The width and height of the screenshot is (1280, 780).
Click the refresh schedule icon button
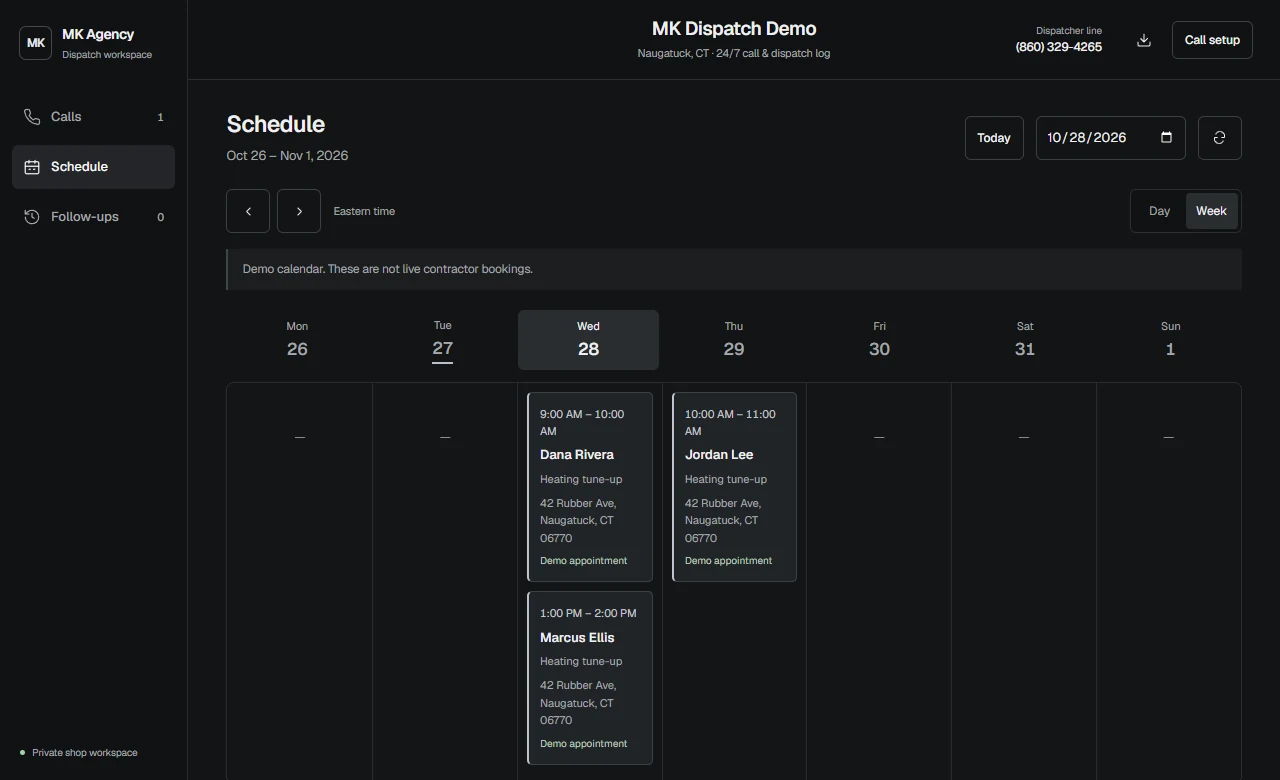pyautogui.click(x=1219, y=138)
